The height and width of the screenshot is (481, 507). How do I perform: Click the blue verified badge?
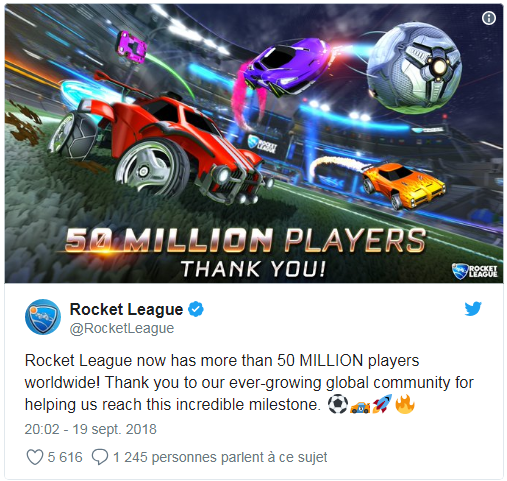tap(196, 309)
